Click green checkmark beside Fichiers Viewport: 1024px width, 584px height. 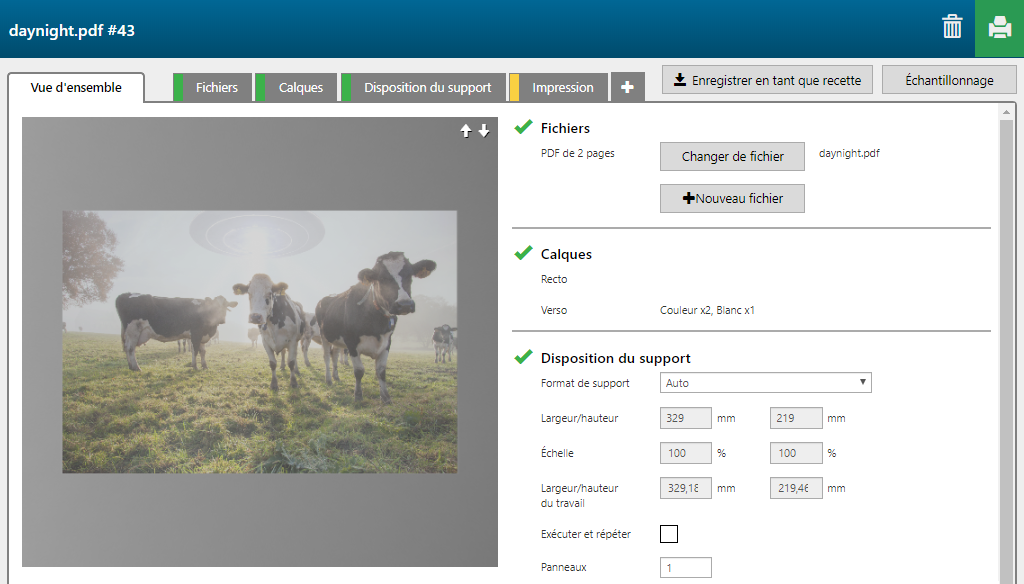click(x=524, y=127)
